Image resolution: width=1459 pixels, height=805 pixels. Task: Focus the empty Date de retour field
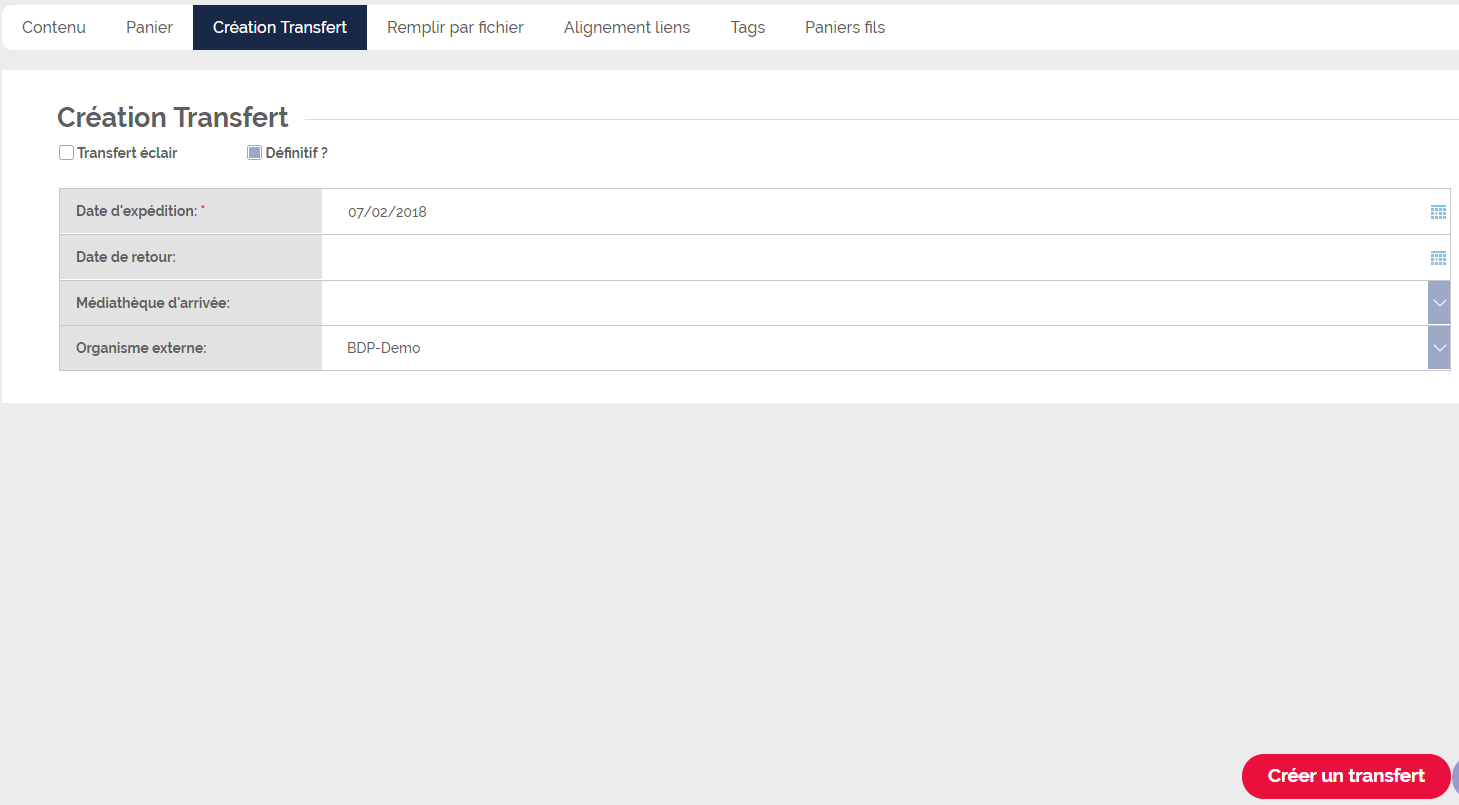pyautogui.click(x=875, y=258)
